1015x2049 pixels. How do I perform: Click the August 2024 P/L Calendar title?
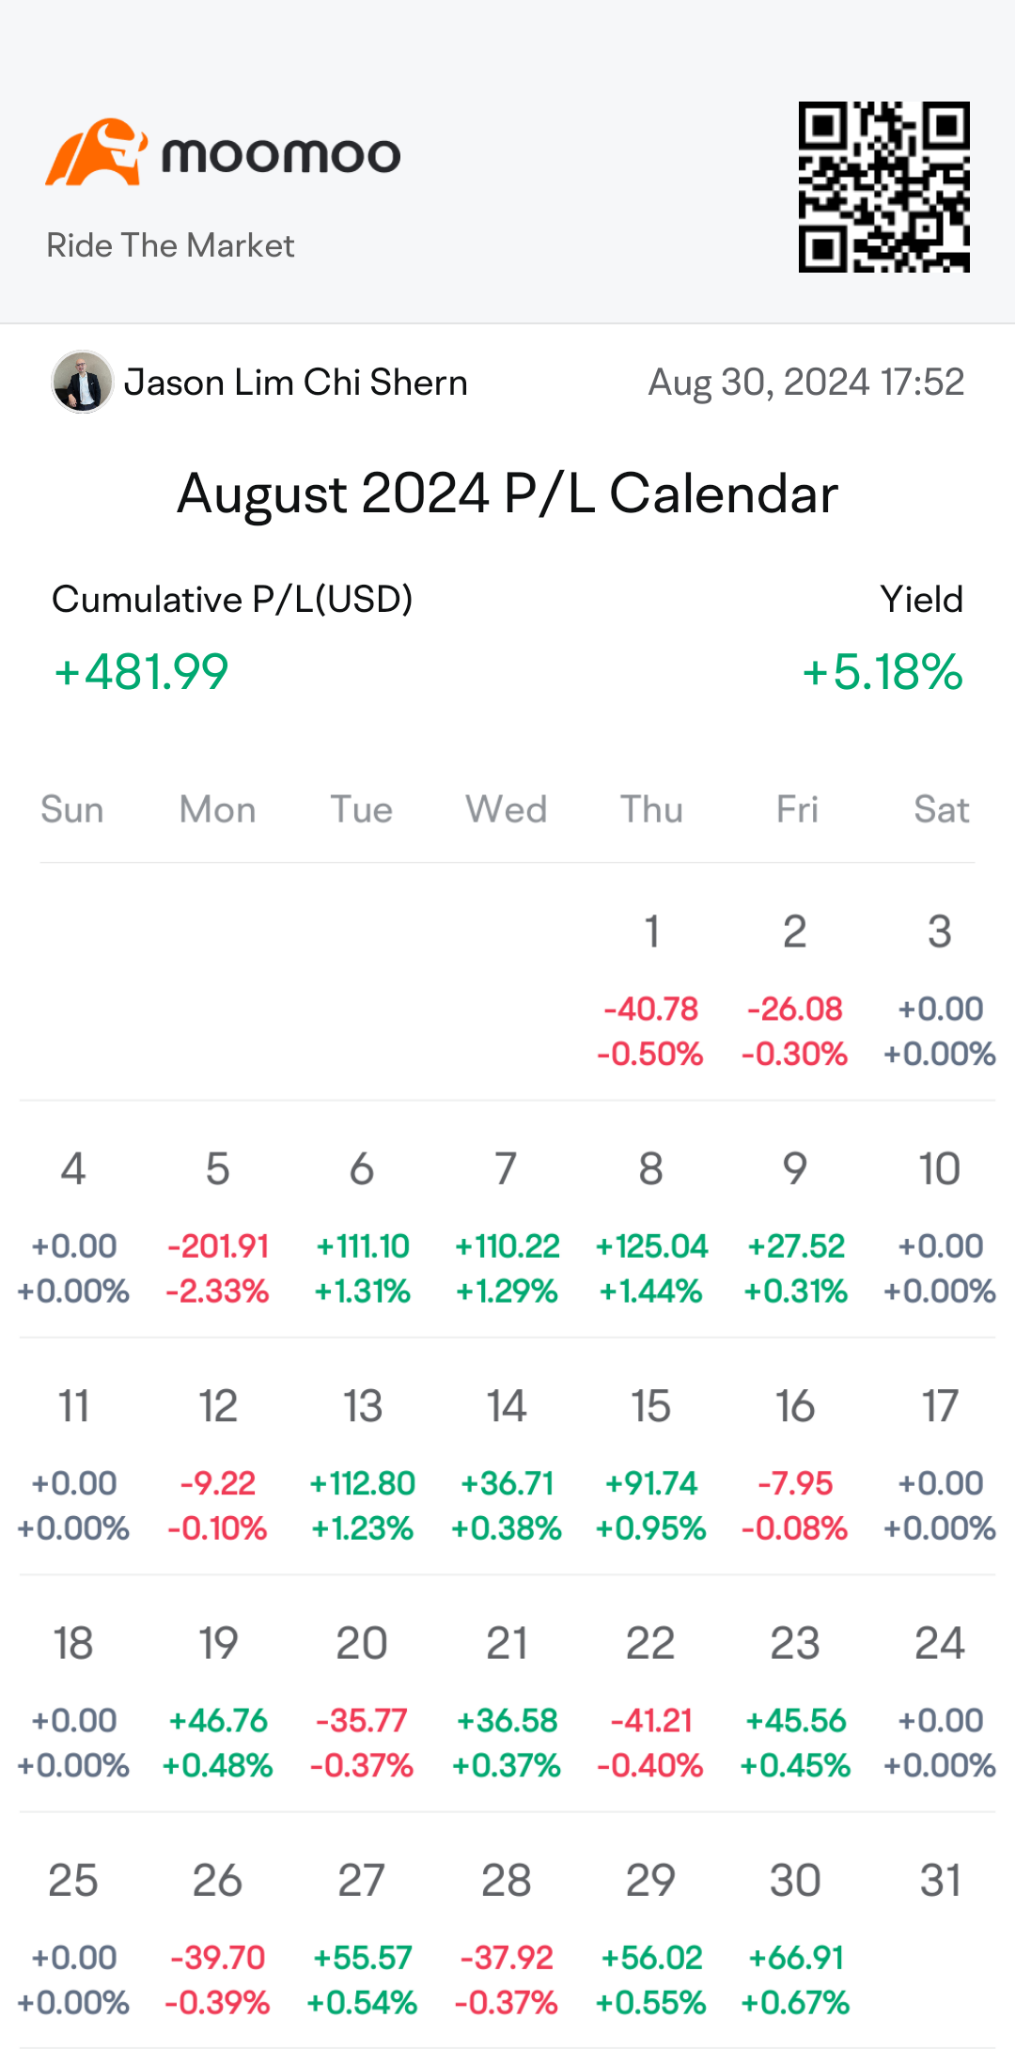click(x=507, y=494)
